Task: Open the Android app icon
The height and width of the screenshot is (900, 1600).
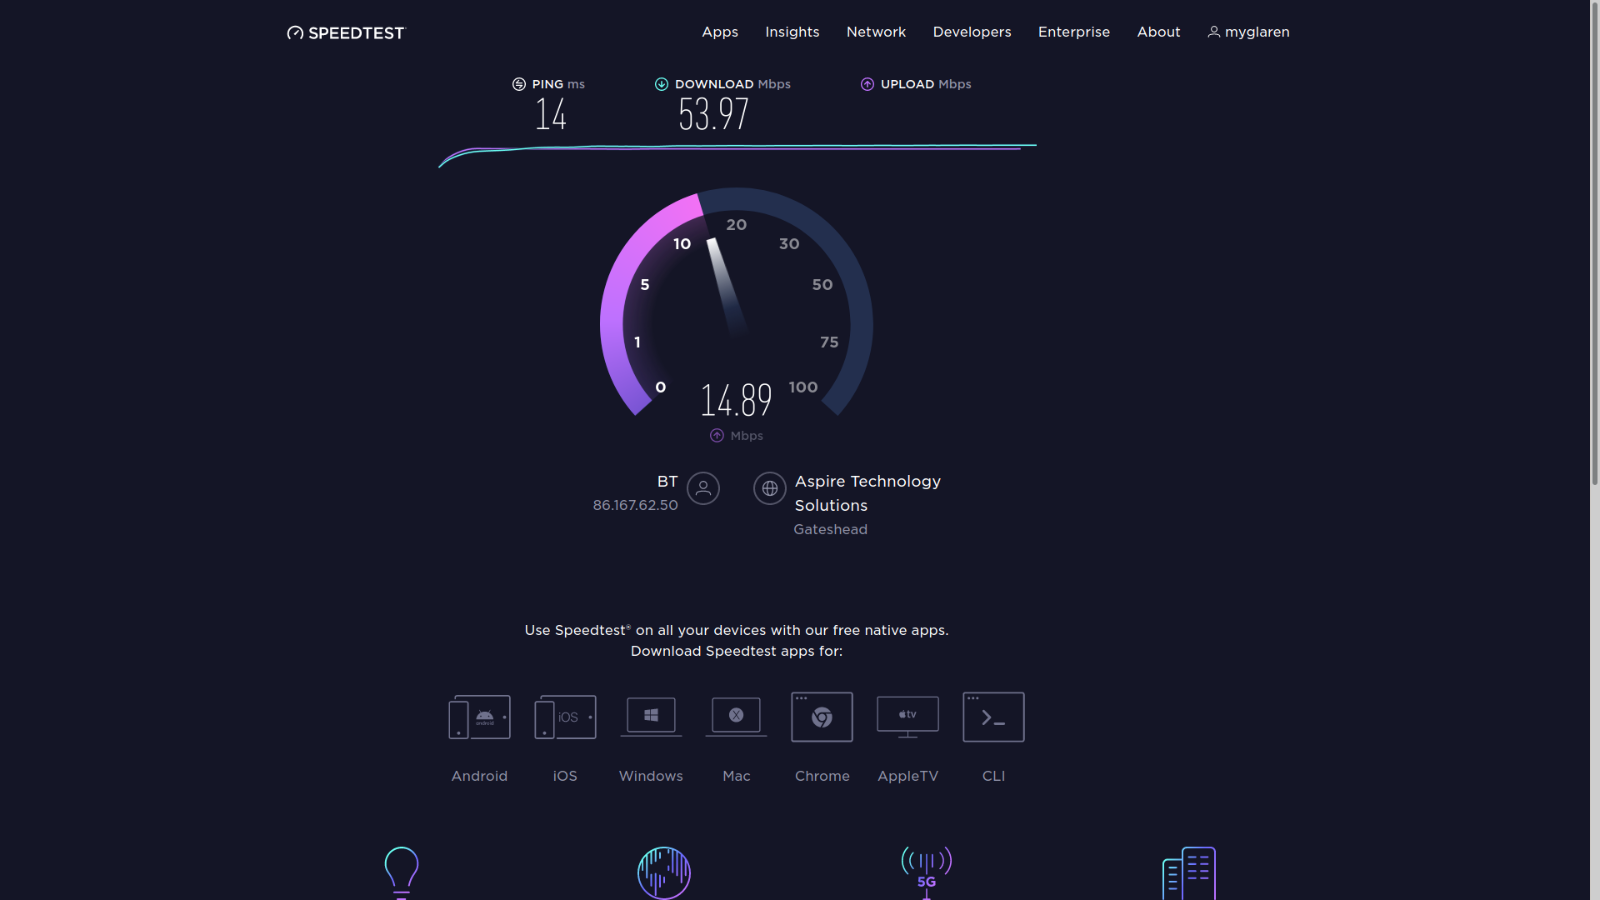Action: tap(480, 717)
